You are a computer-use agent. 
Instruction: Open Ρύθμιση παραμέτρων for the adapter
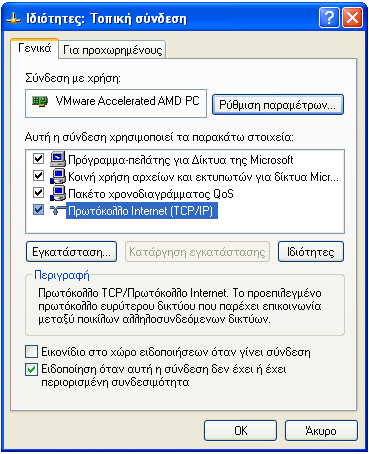pos(278,105)
